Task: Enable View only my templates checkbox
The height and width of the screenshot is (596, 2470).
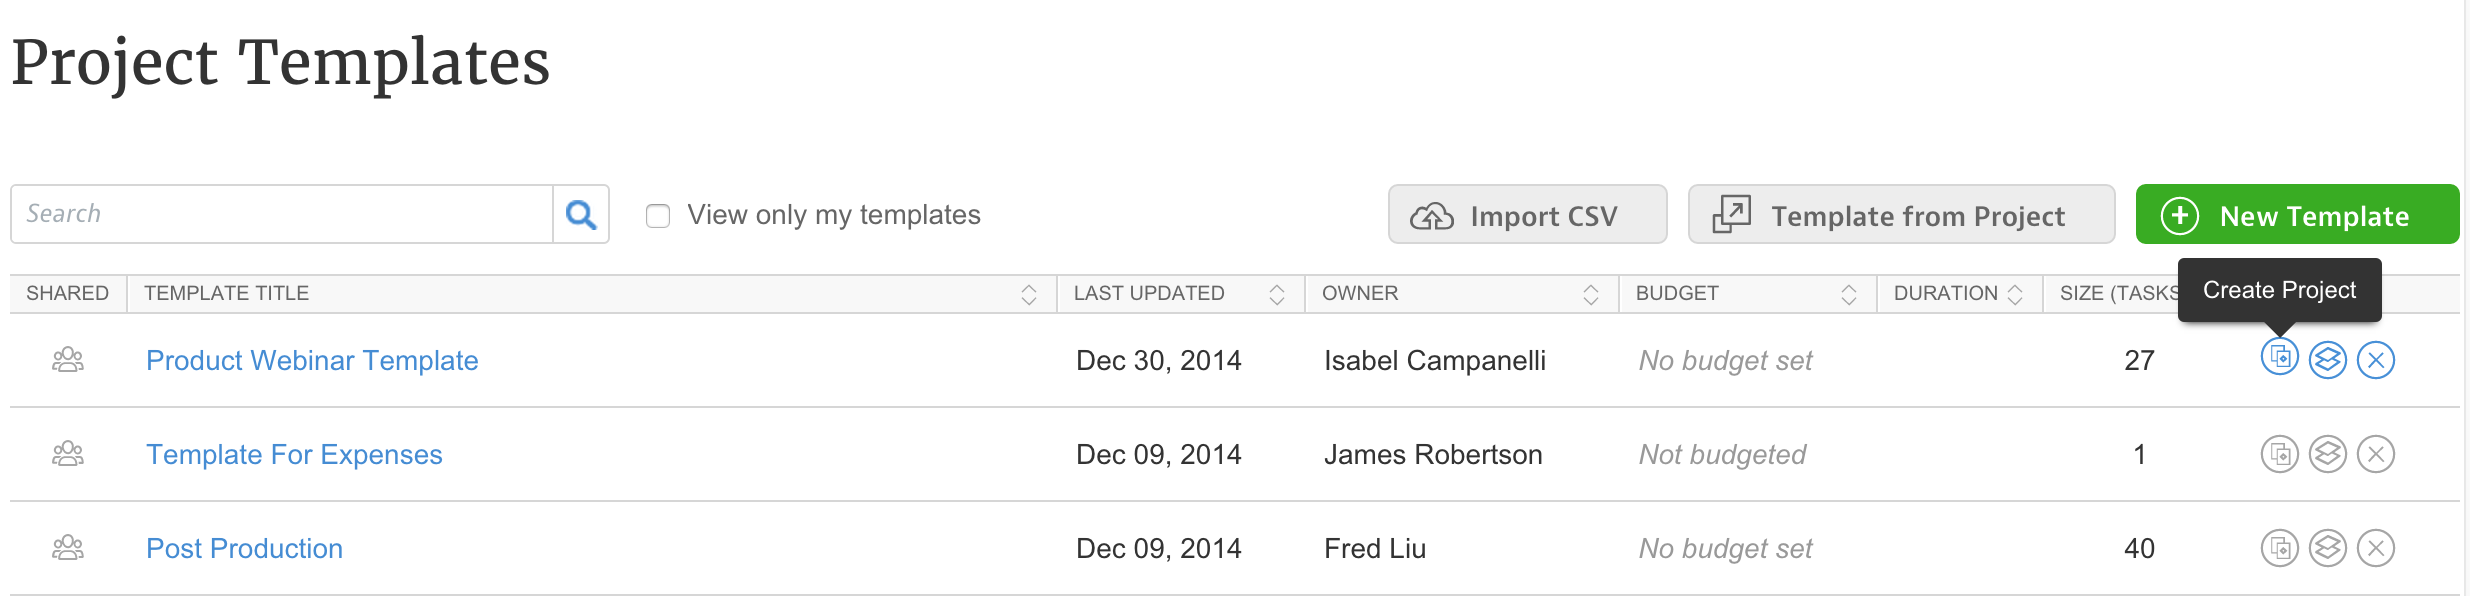Action: click(x=658, y=216)
